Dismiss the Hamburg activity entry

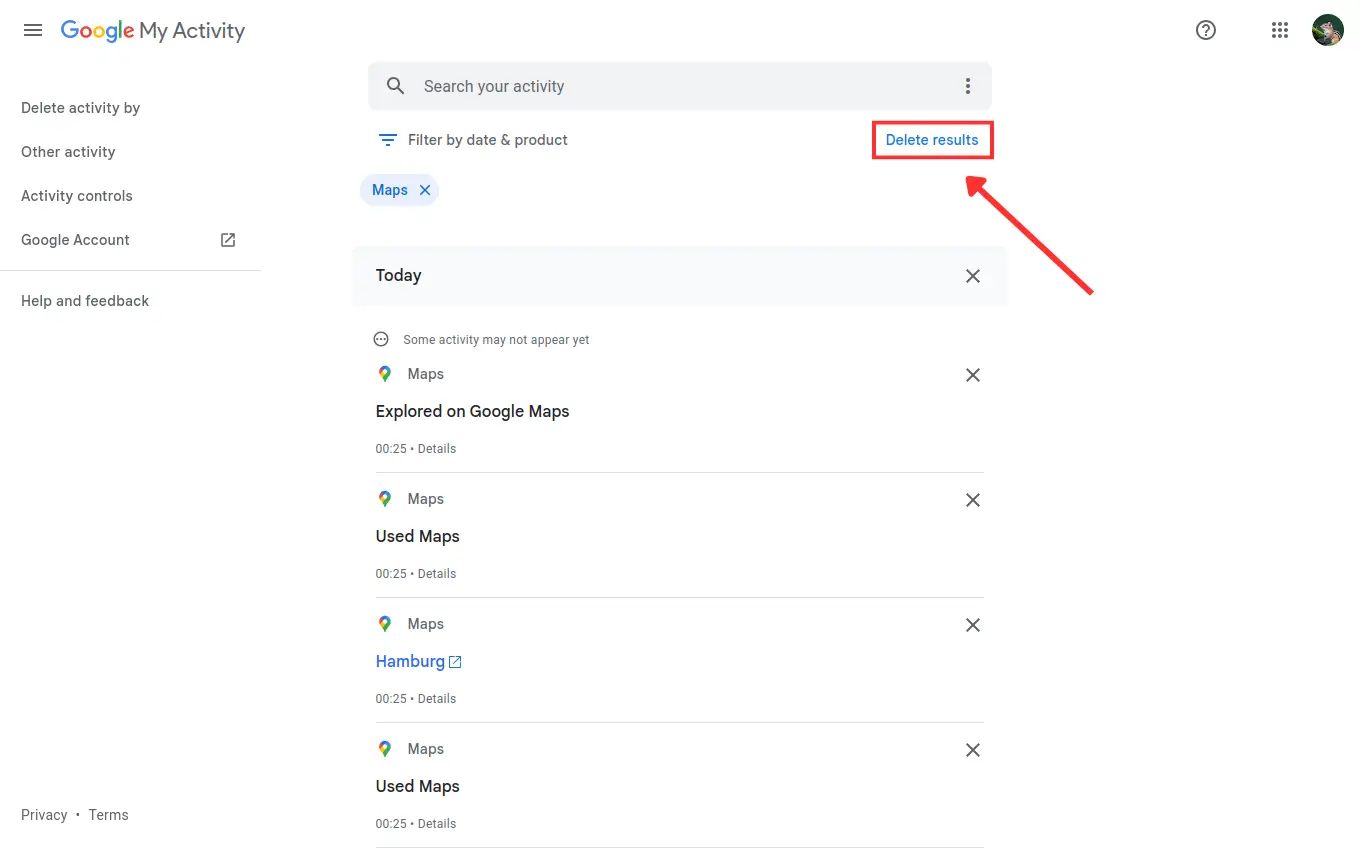point(972,625)
